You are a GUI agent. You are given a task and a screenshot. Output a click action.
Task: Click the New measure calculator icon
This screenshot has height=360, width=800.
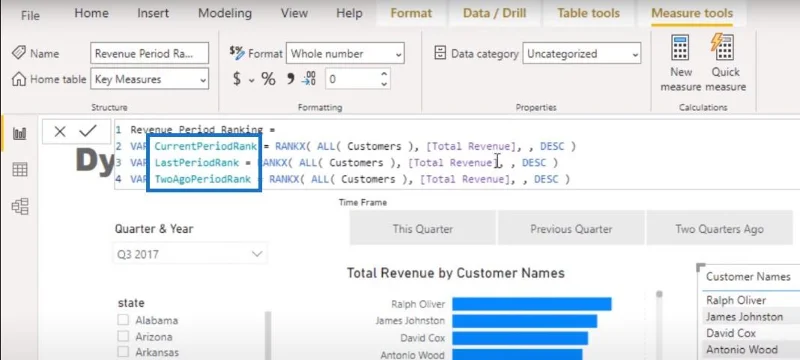click(681, 48)
